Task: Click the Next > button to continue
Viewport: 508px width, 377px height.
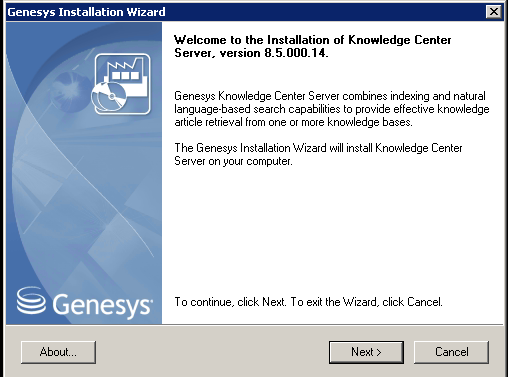Action: coord(366,352)
